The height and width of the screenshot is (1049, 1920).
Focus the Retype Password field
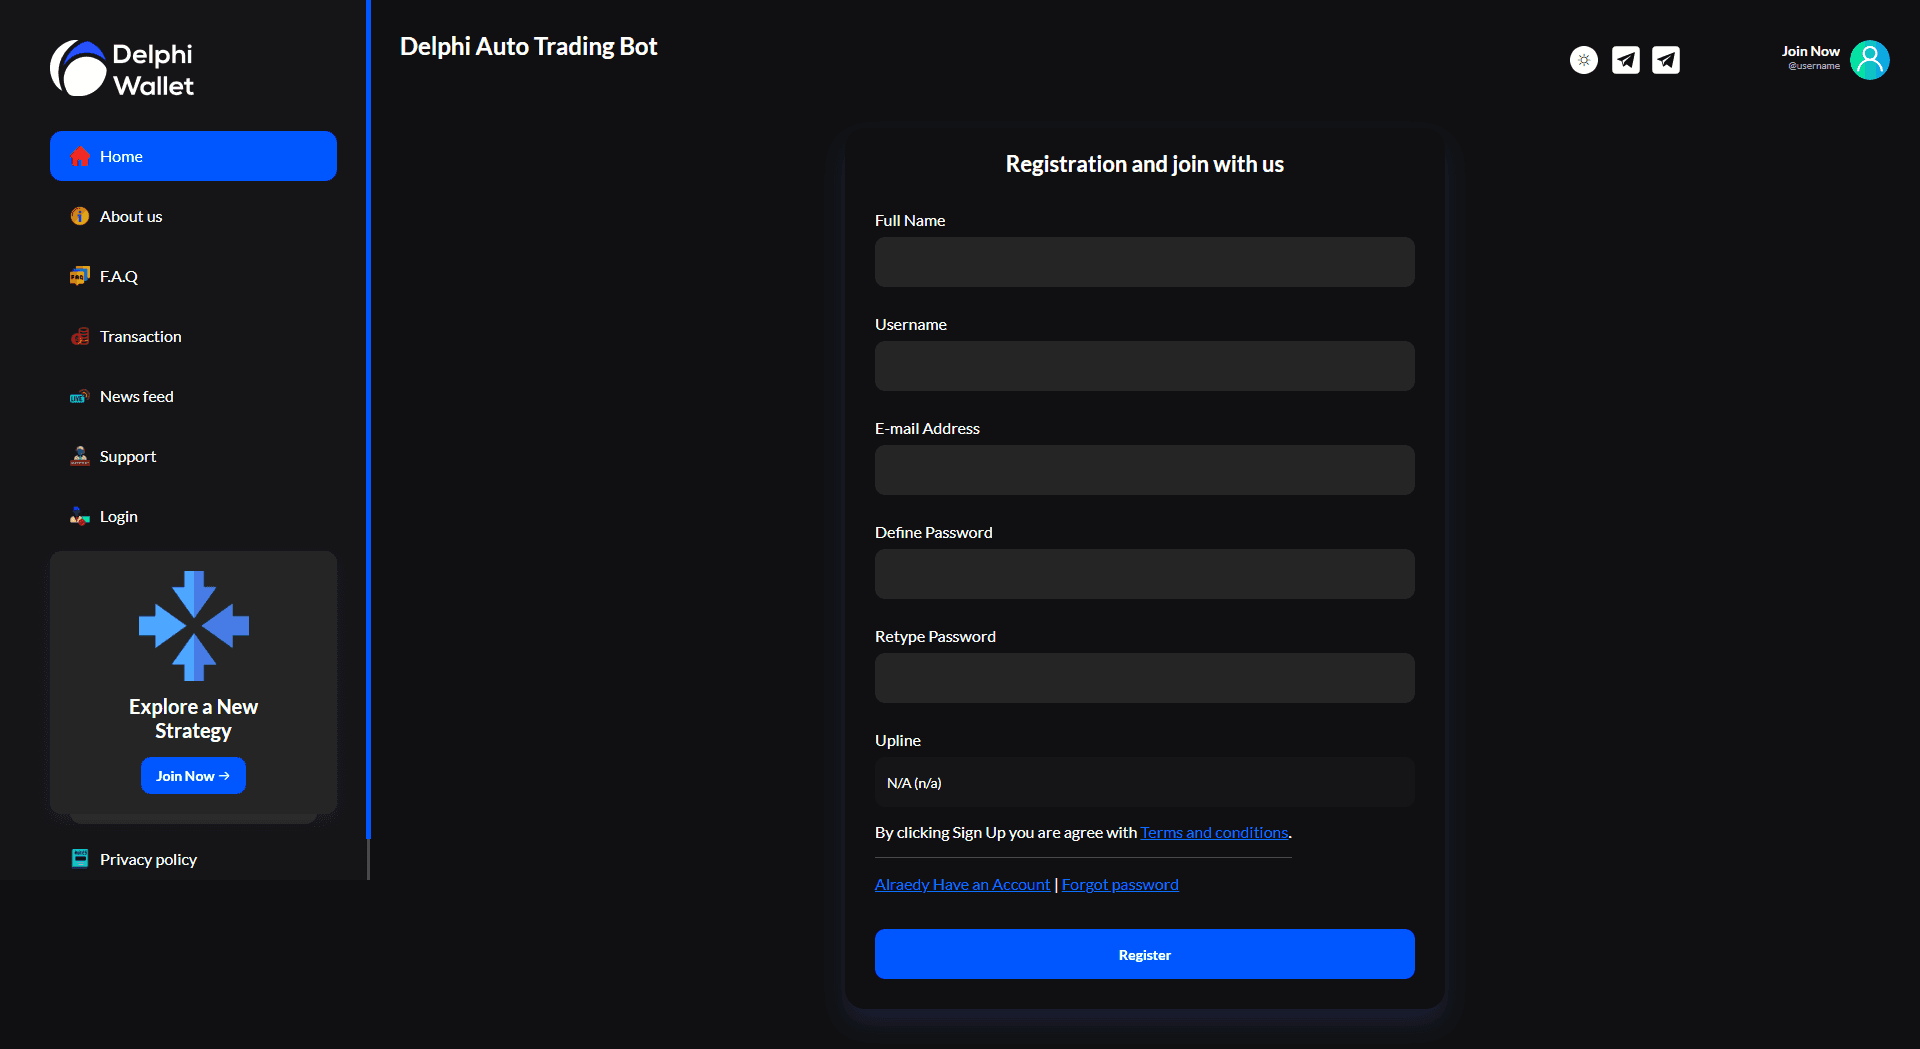(x=1145, y=678)
